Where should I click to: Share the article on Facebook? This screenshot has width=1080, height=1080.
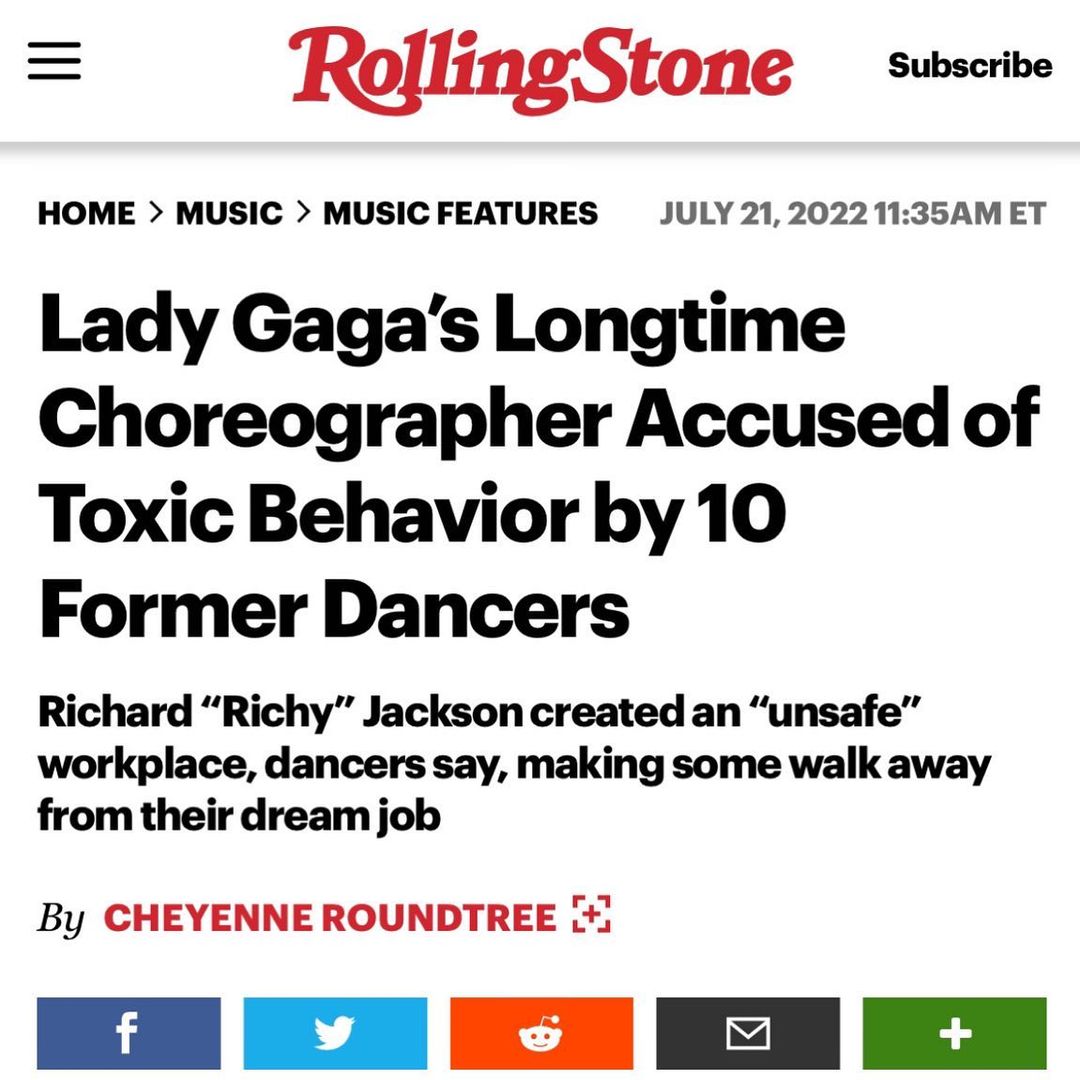(128, 1033)
